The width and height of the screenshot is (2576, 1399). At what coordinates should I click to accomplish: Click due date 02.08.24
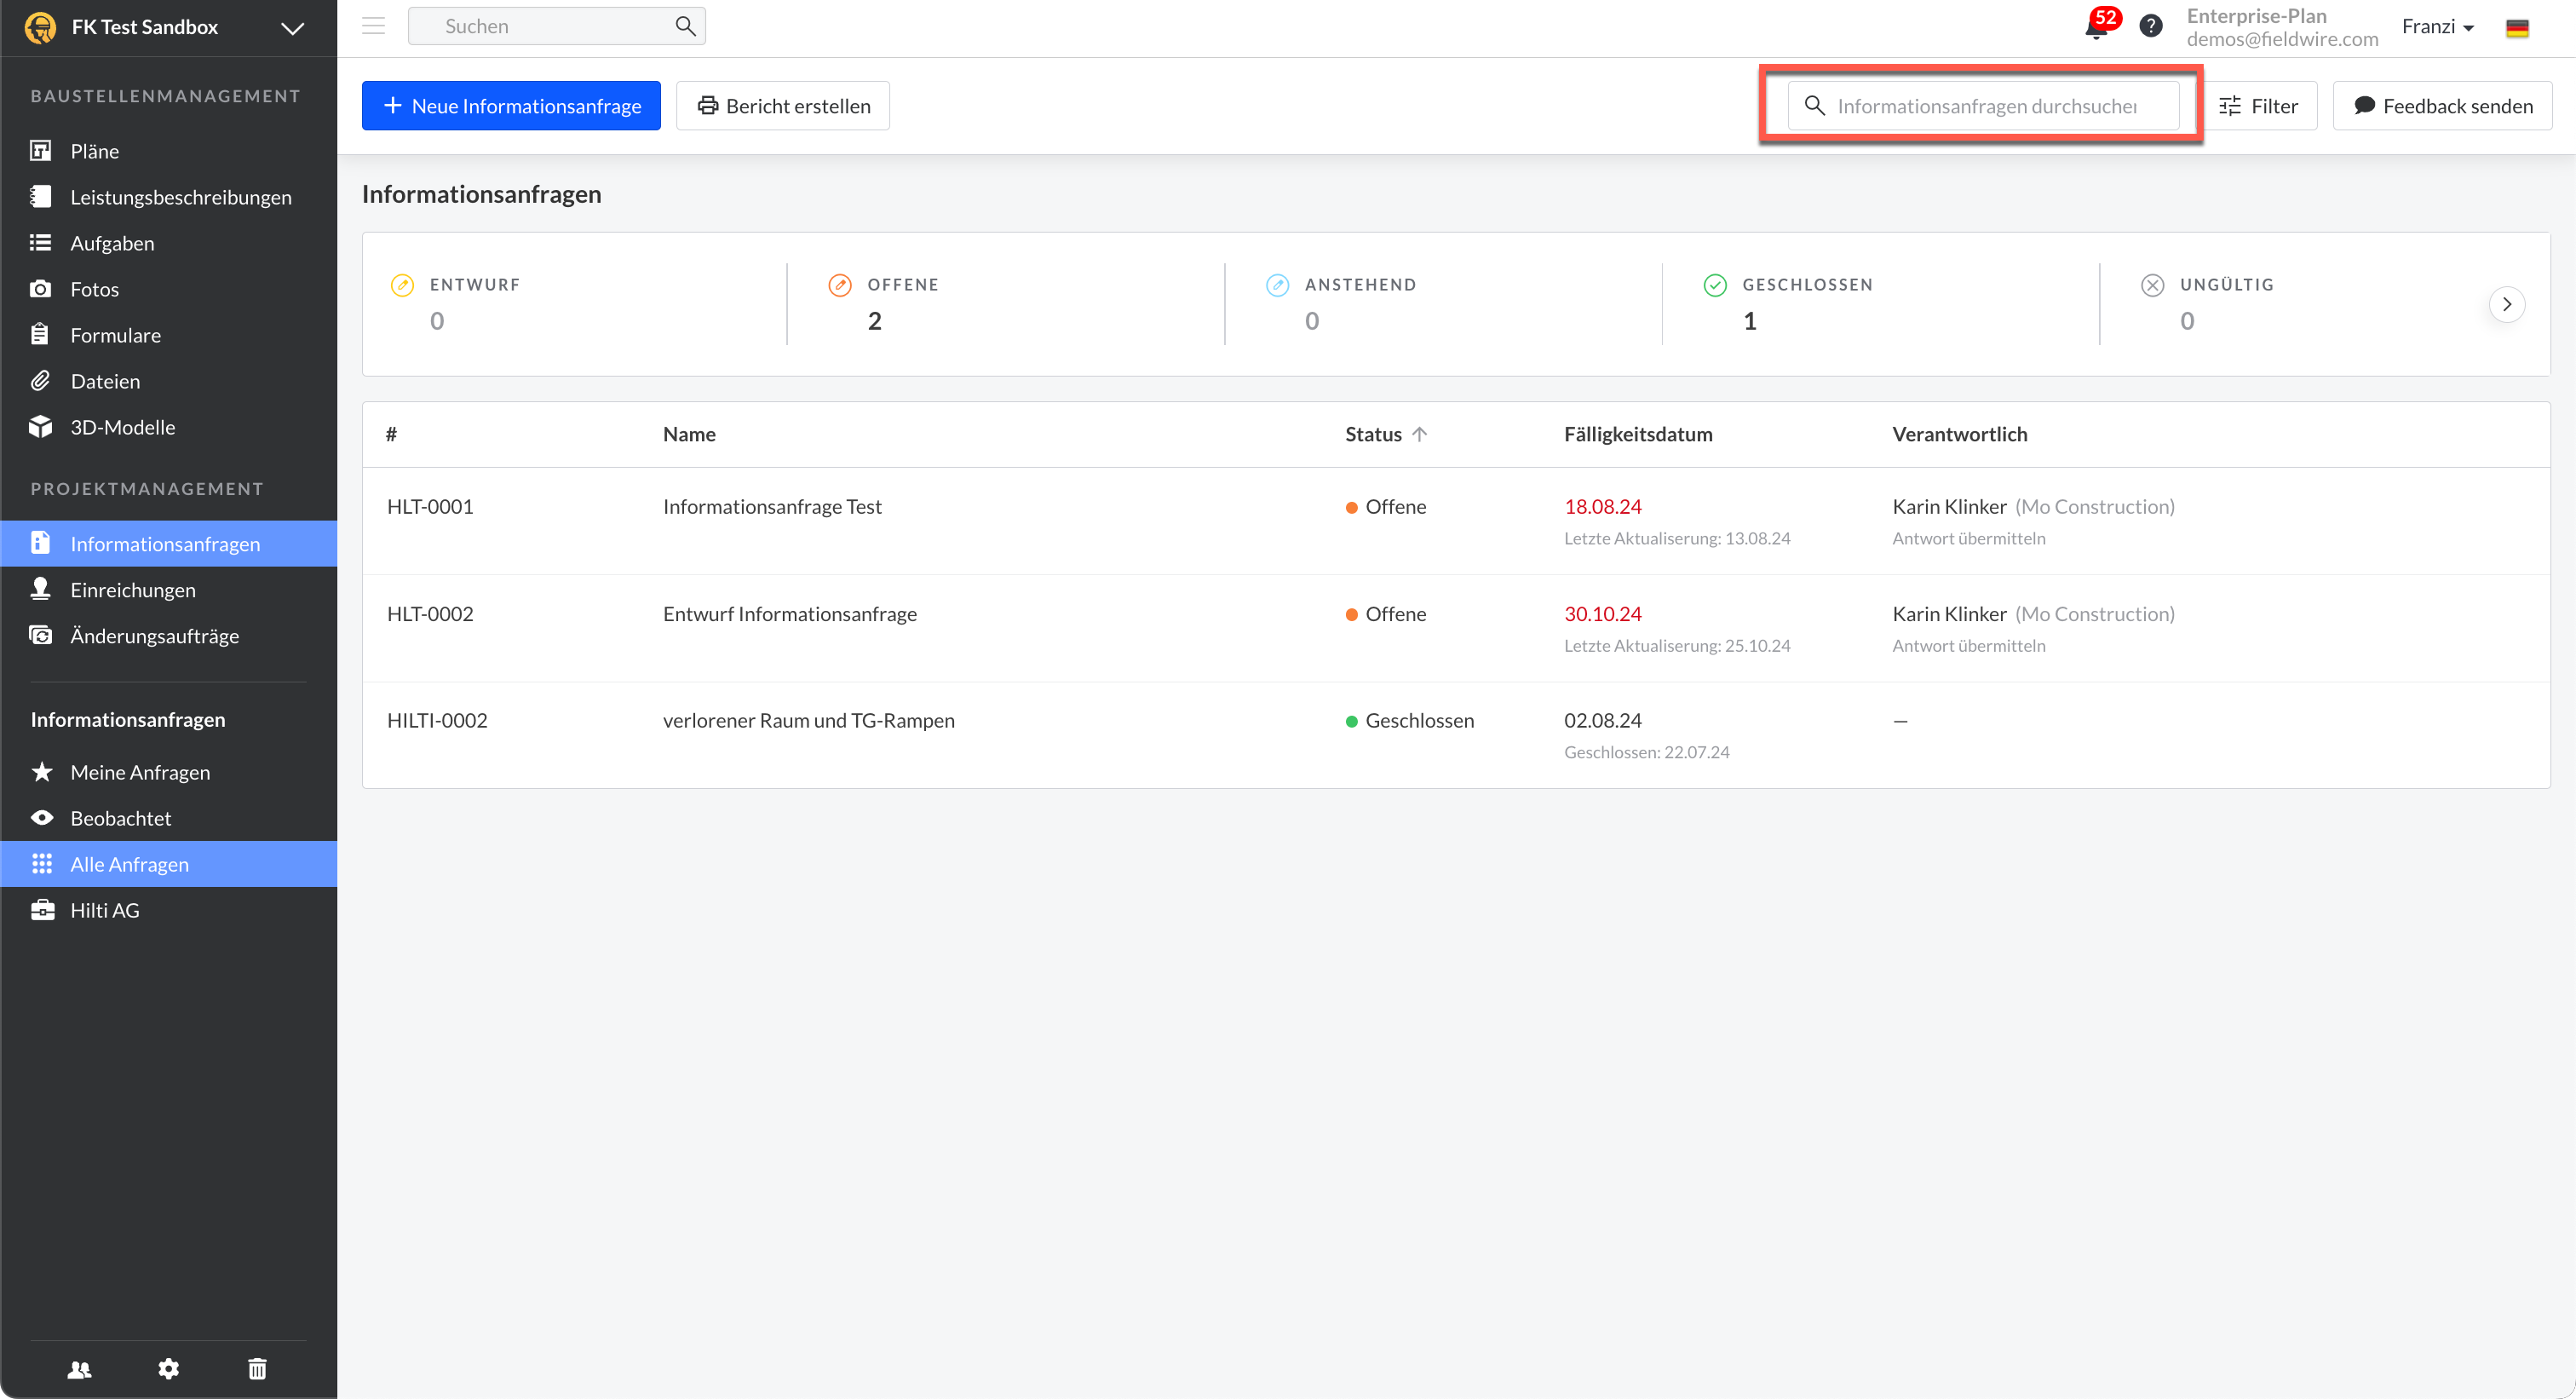coord(1603,721)
